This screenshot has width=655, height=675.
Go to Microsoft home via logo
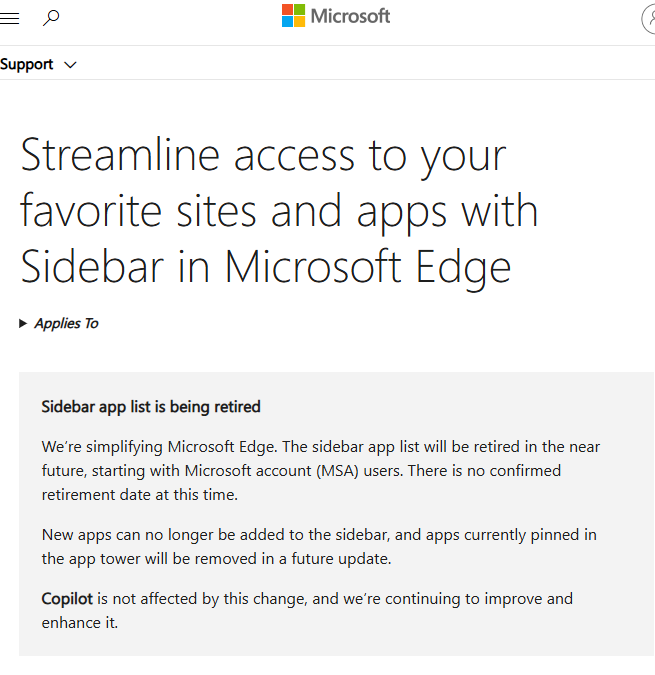point(336,16)
